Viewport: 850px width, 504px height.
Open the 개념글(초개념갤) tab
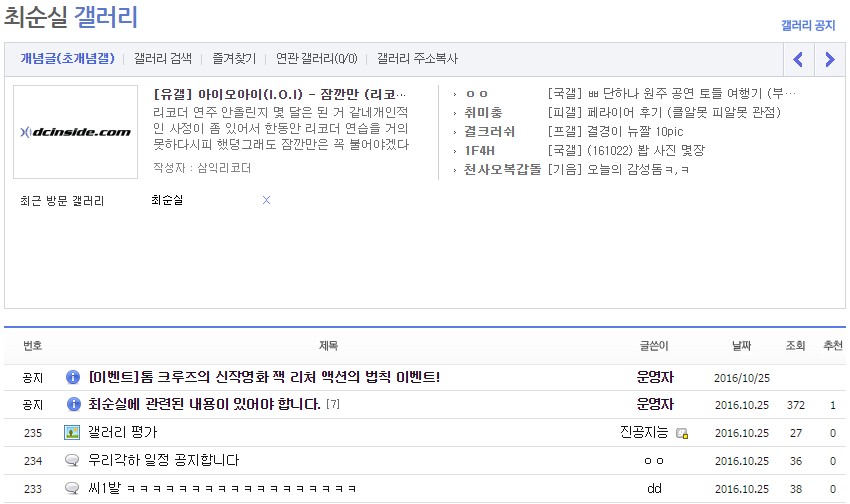[67, 59]
